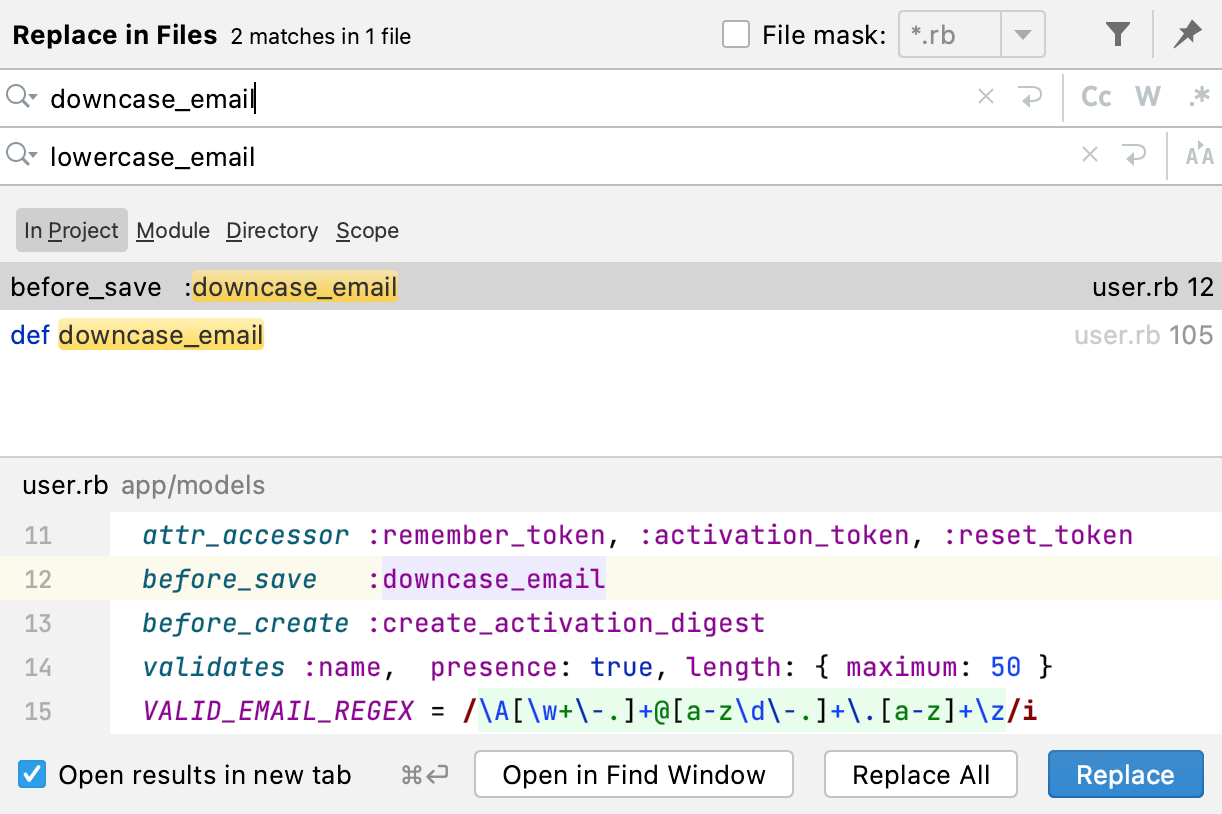Toggle Whole Words option

[x=1148, y=97]
